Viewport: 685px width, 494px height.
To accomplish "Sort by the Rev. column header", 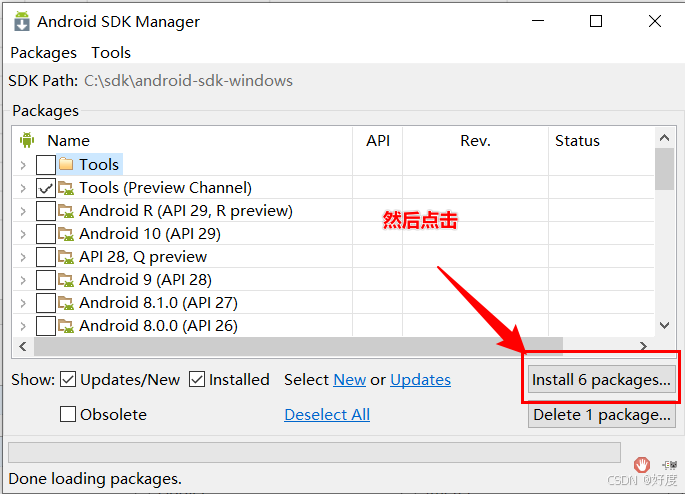I will pos(475,141).
